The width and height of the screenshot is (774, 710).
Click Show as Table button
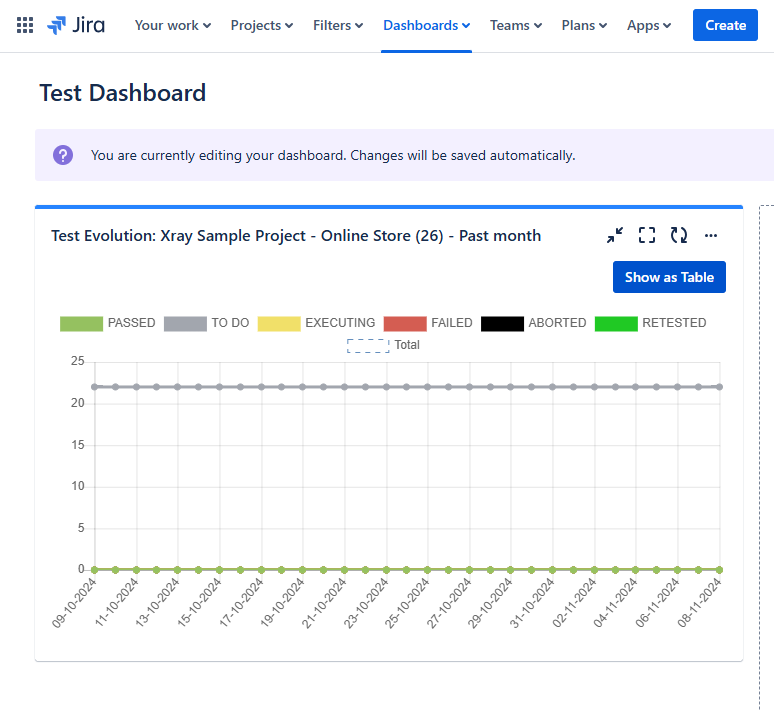[669, 277]
